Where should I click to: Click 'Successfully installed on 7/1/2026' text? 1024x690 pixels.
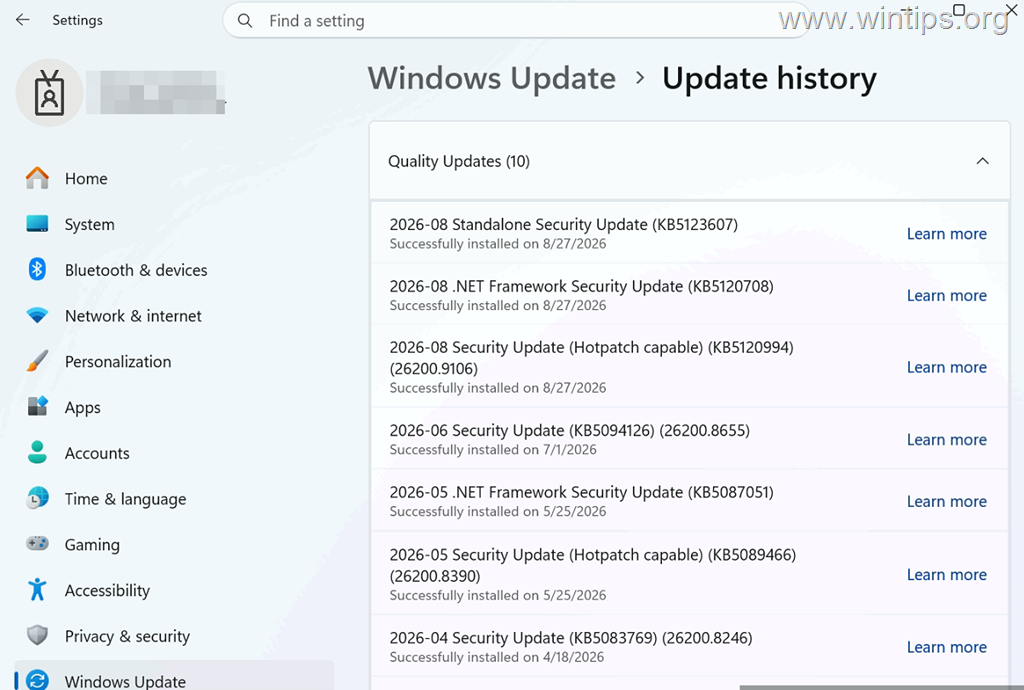pyautogui.click(x=493, y=450)
